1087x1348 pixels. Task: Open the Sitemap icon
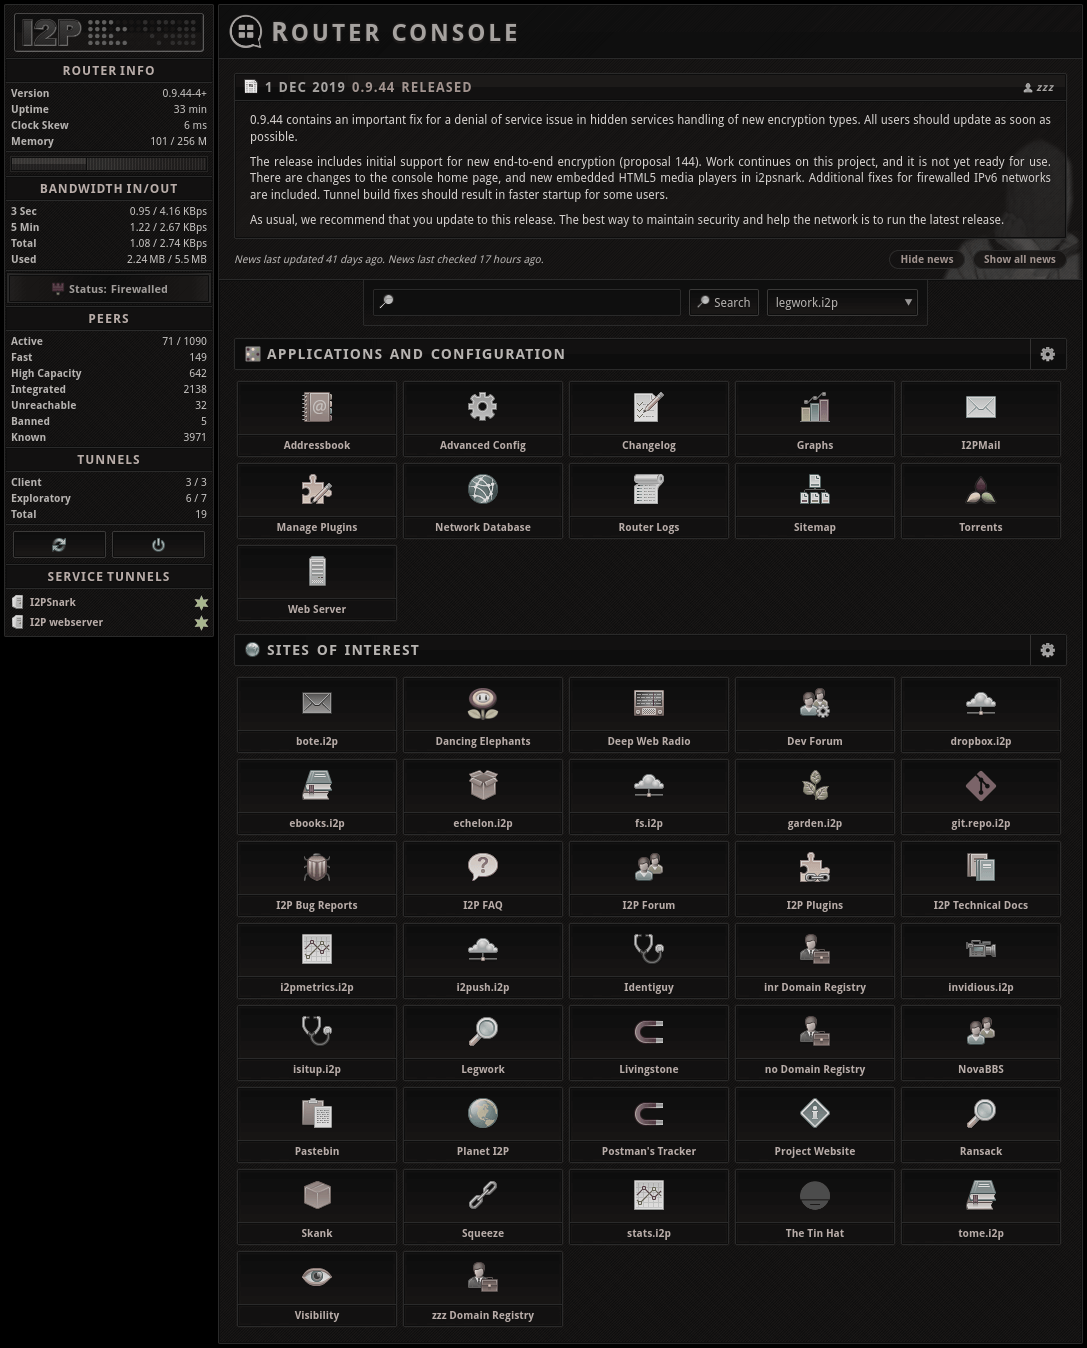point(815,489)
